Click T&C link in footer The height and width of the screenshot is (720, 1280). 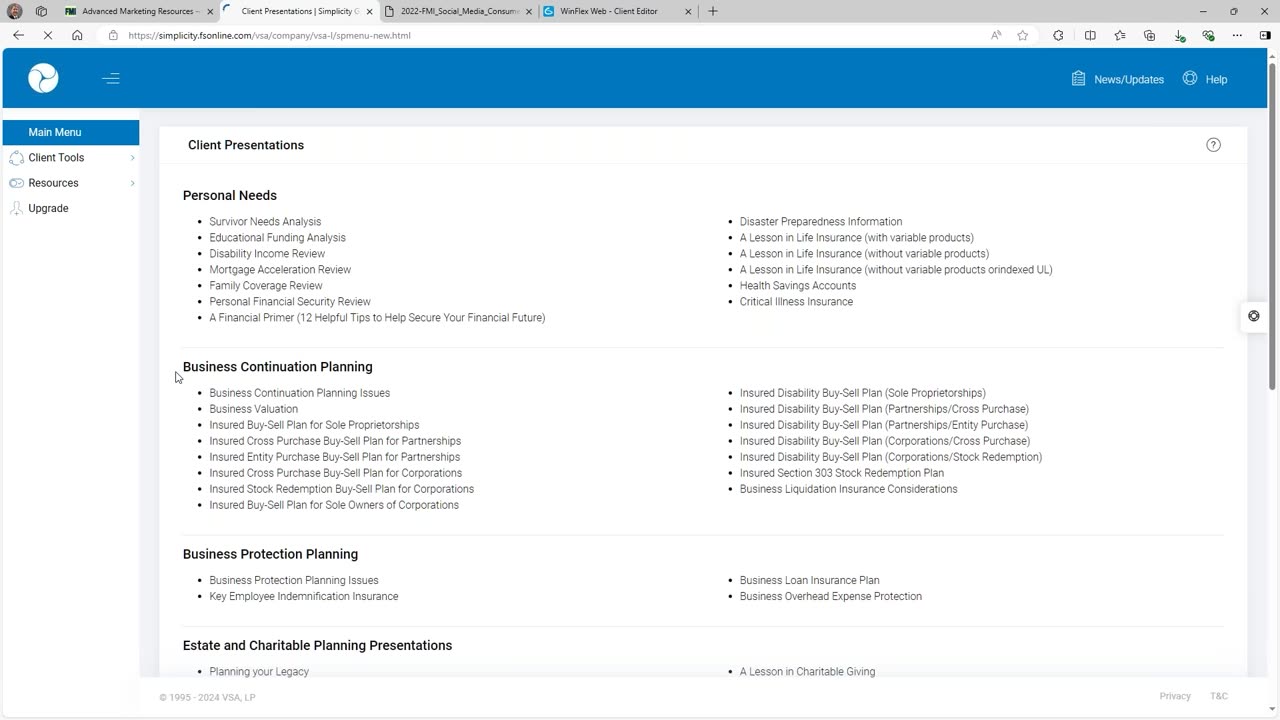[x=1219, y=696]
